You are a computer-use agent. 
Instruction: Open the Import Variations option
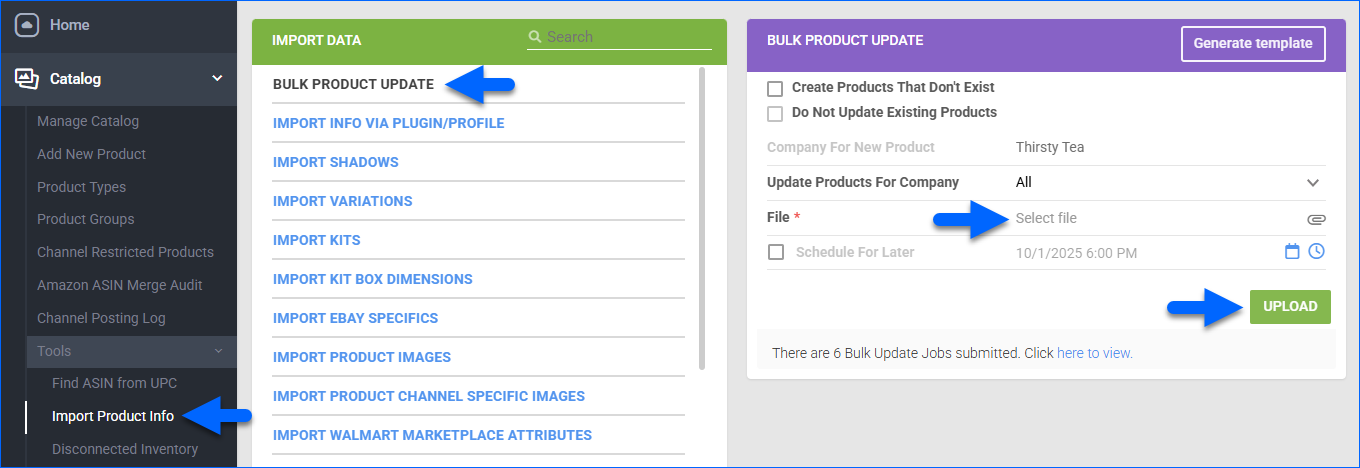pyautogui.click(x=342, y=201)
